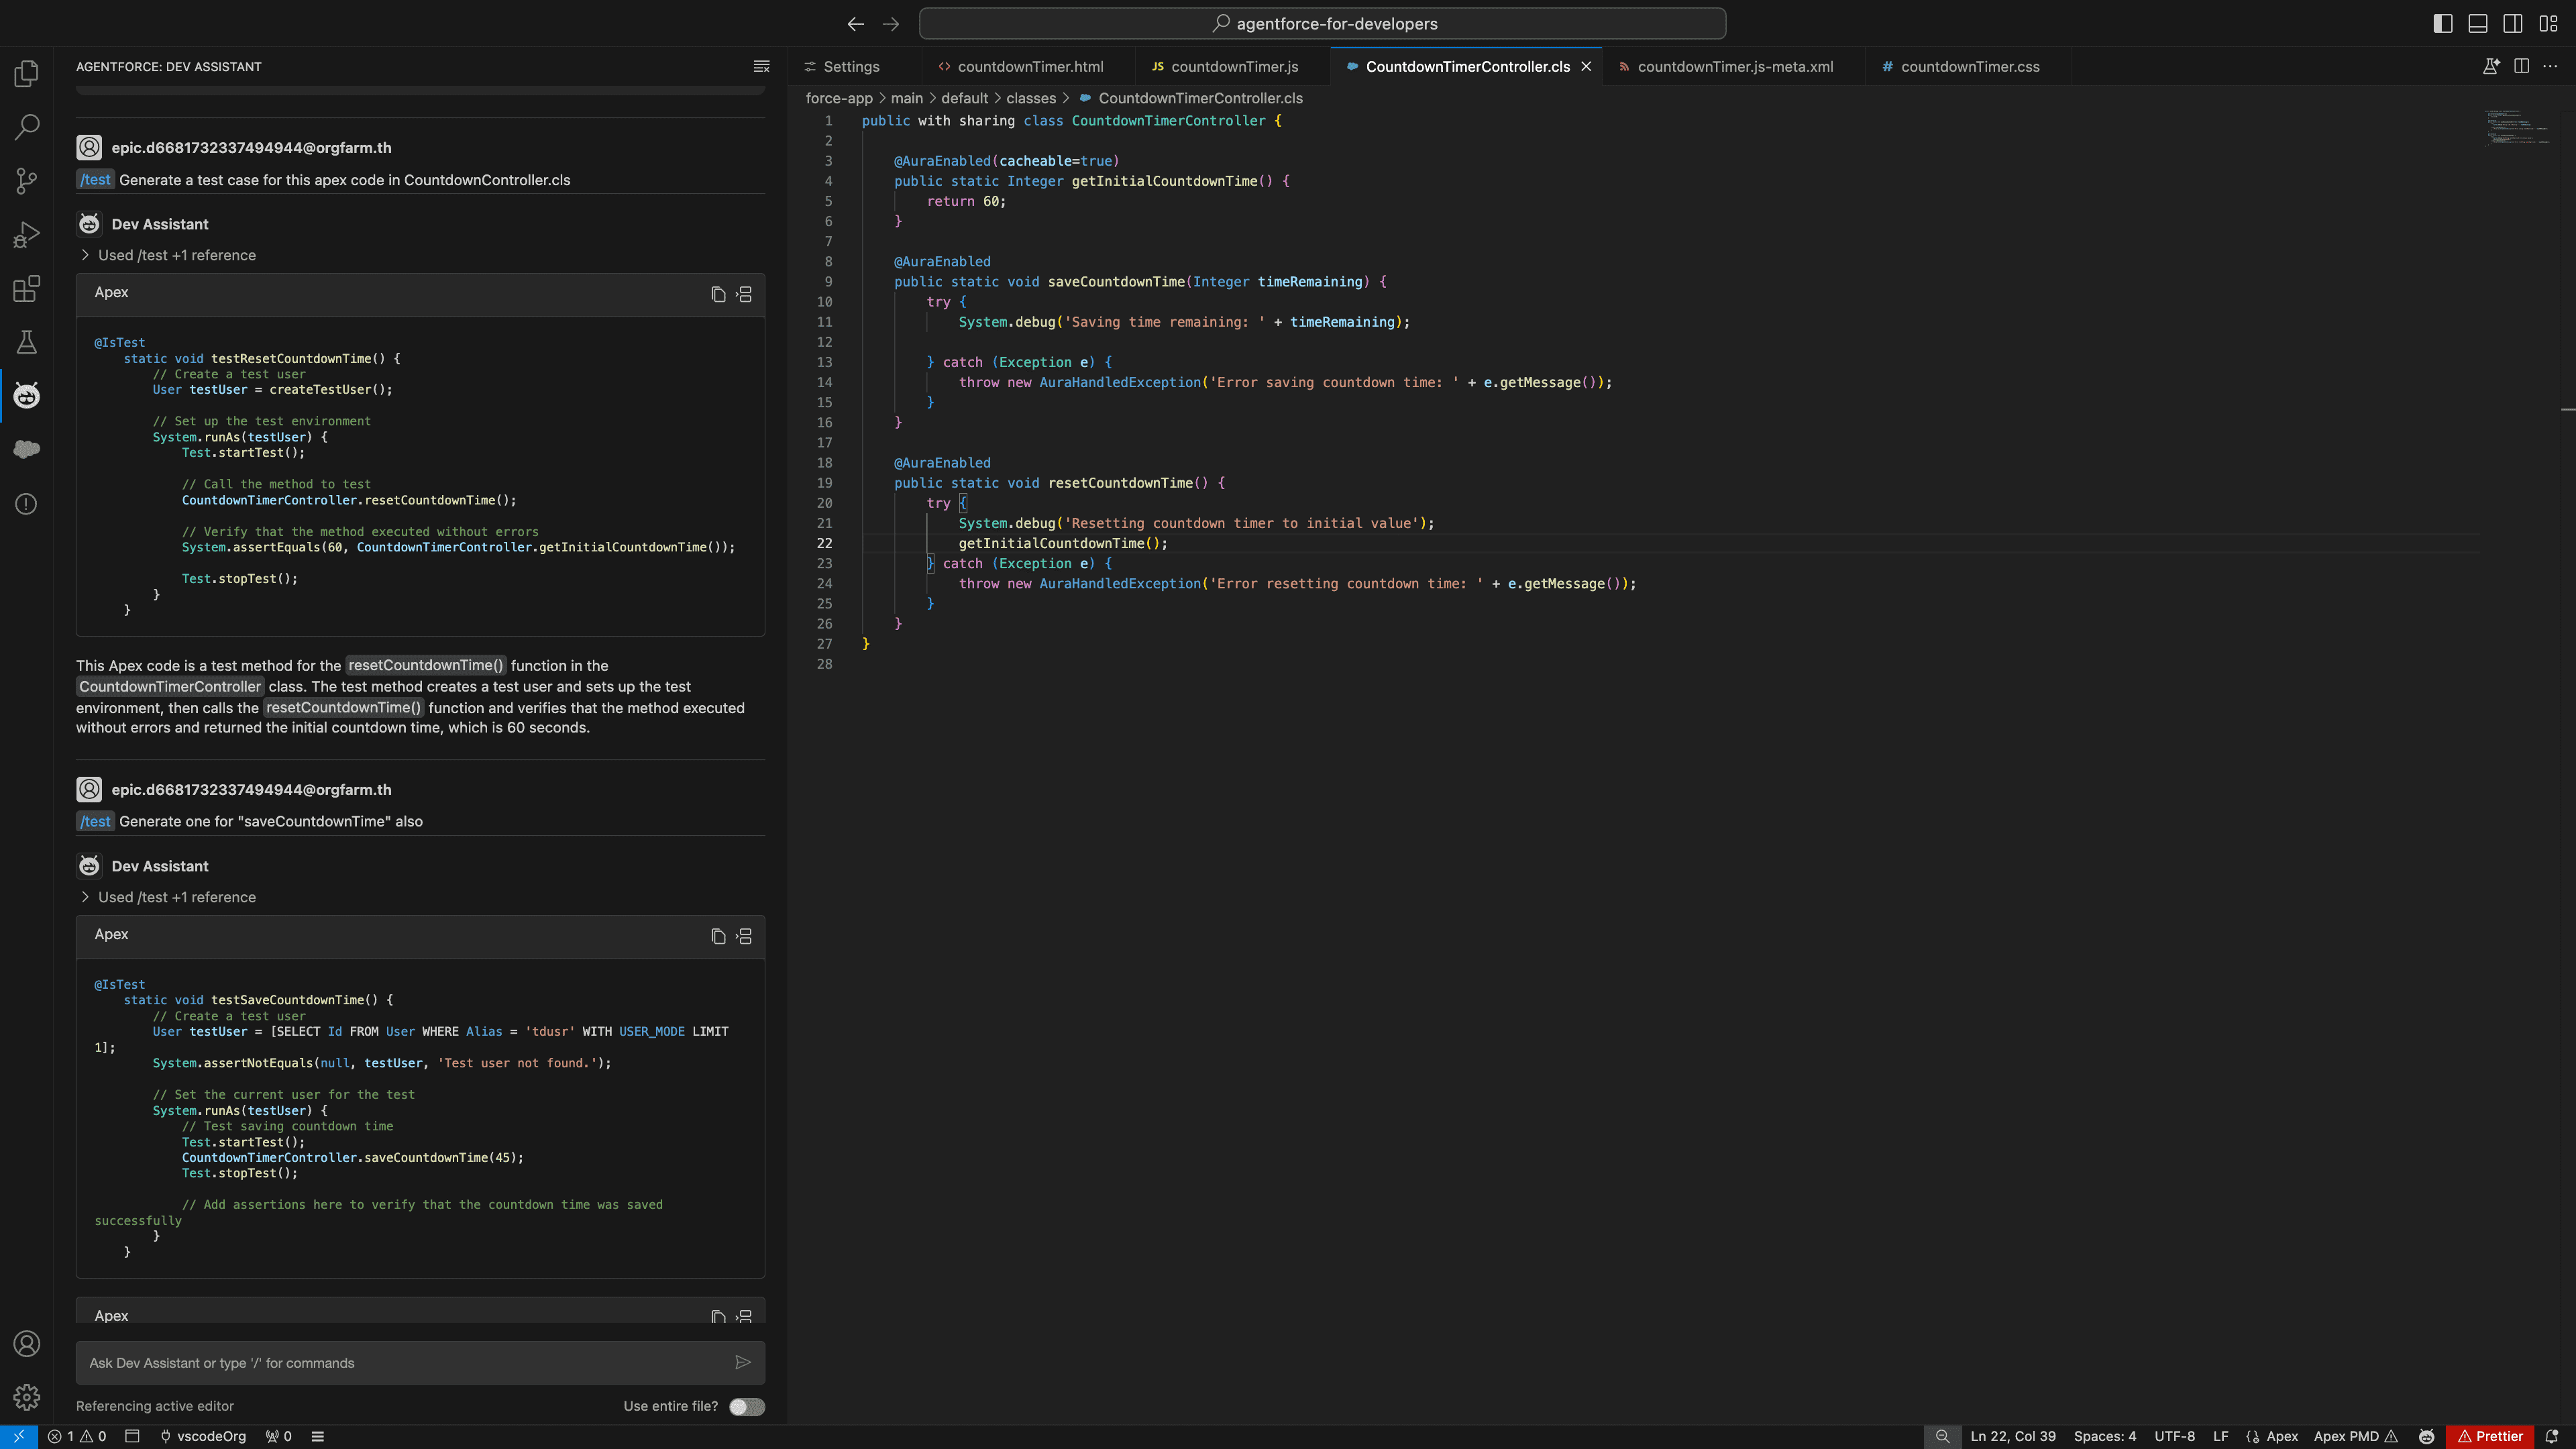2576x1449 pixels.
Task: Open the LF end-of-line selector
Action: tap(2220, 1436)
